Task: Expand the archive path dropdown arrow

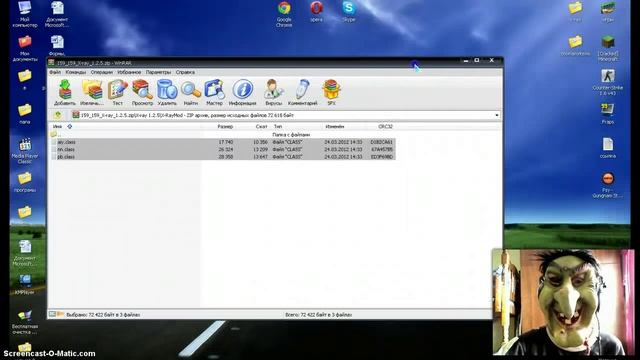Action: pyautogui.click(x=497, y=116)
